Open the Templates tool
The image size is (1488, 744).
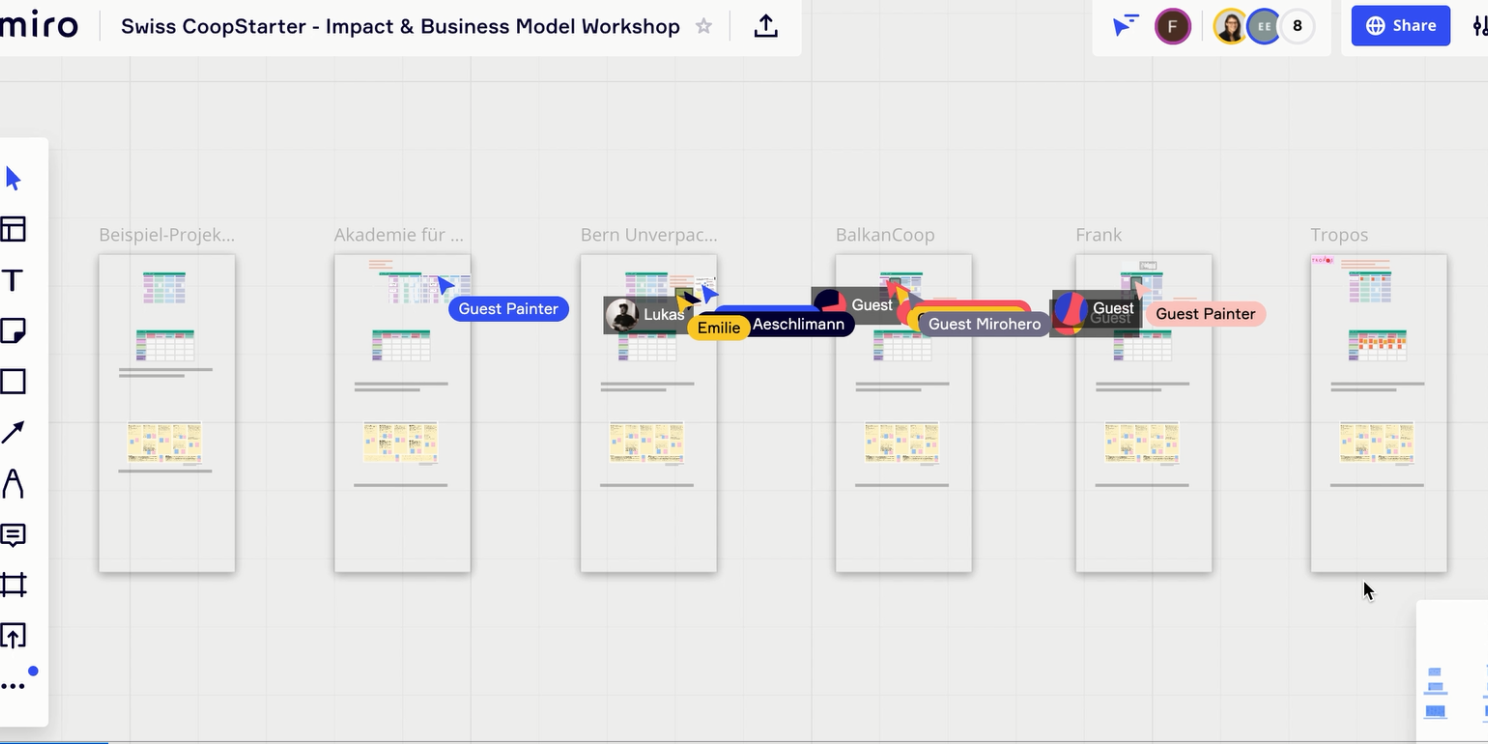point(13,230)
